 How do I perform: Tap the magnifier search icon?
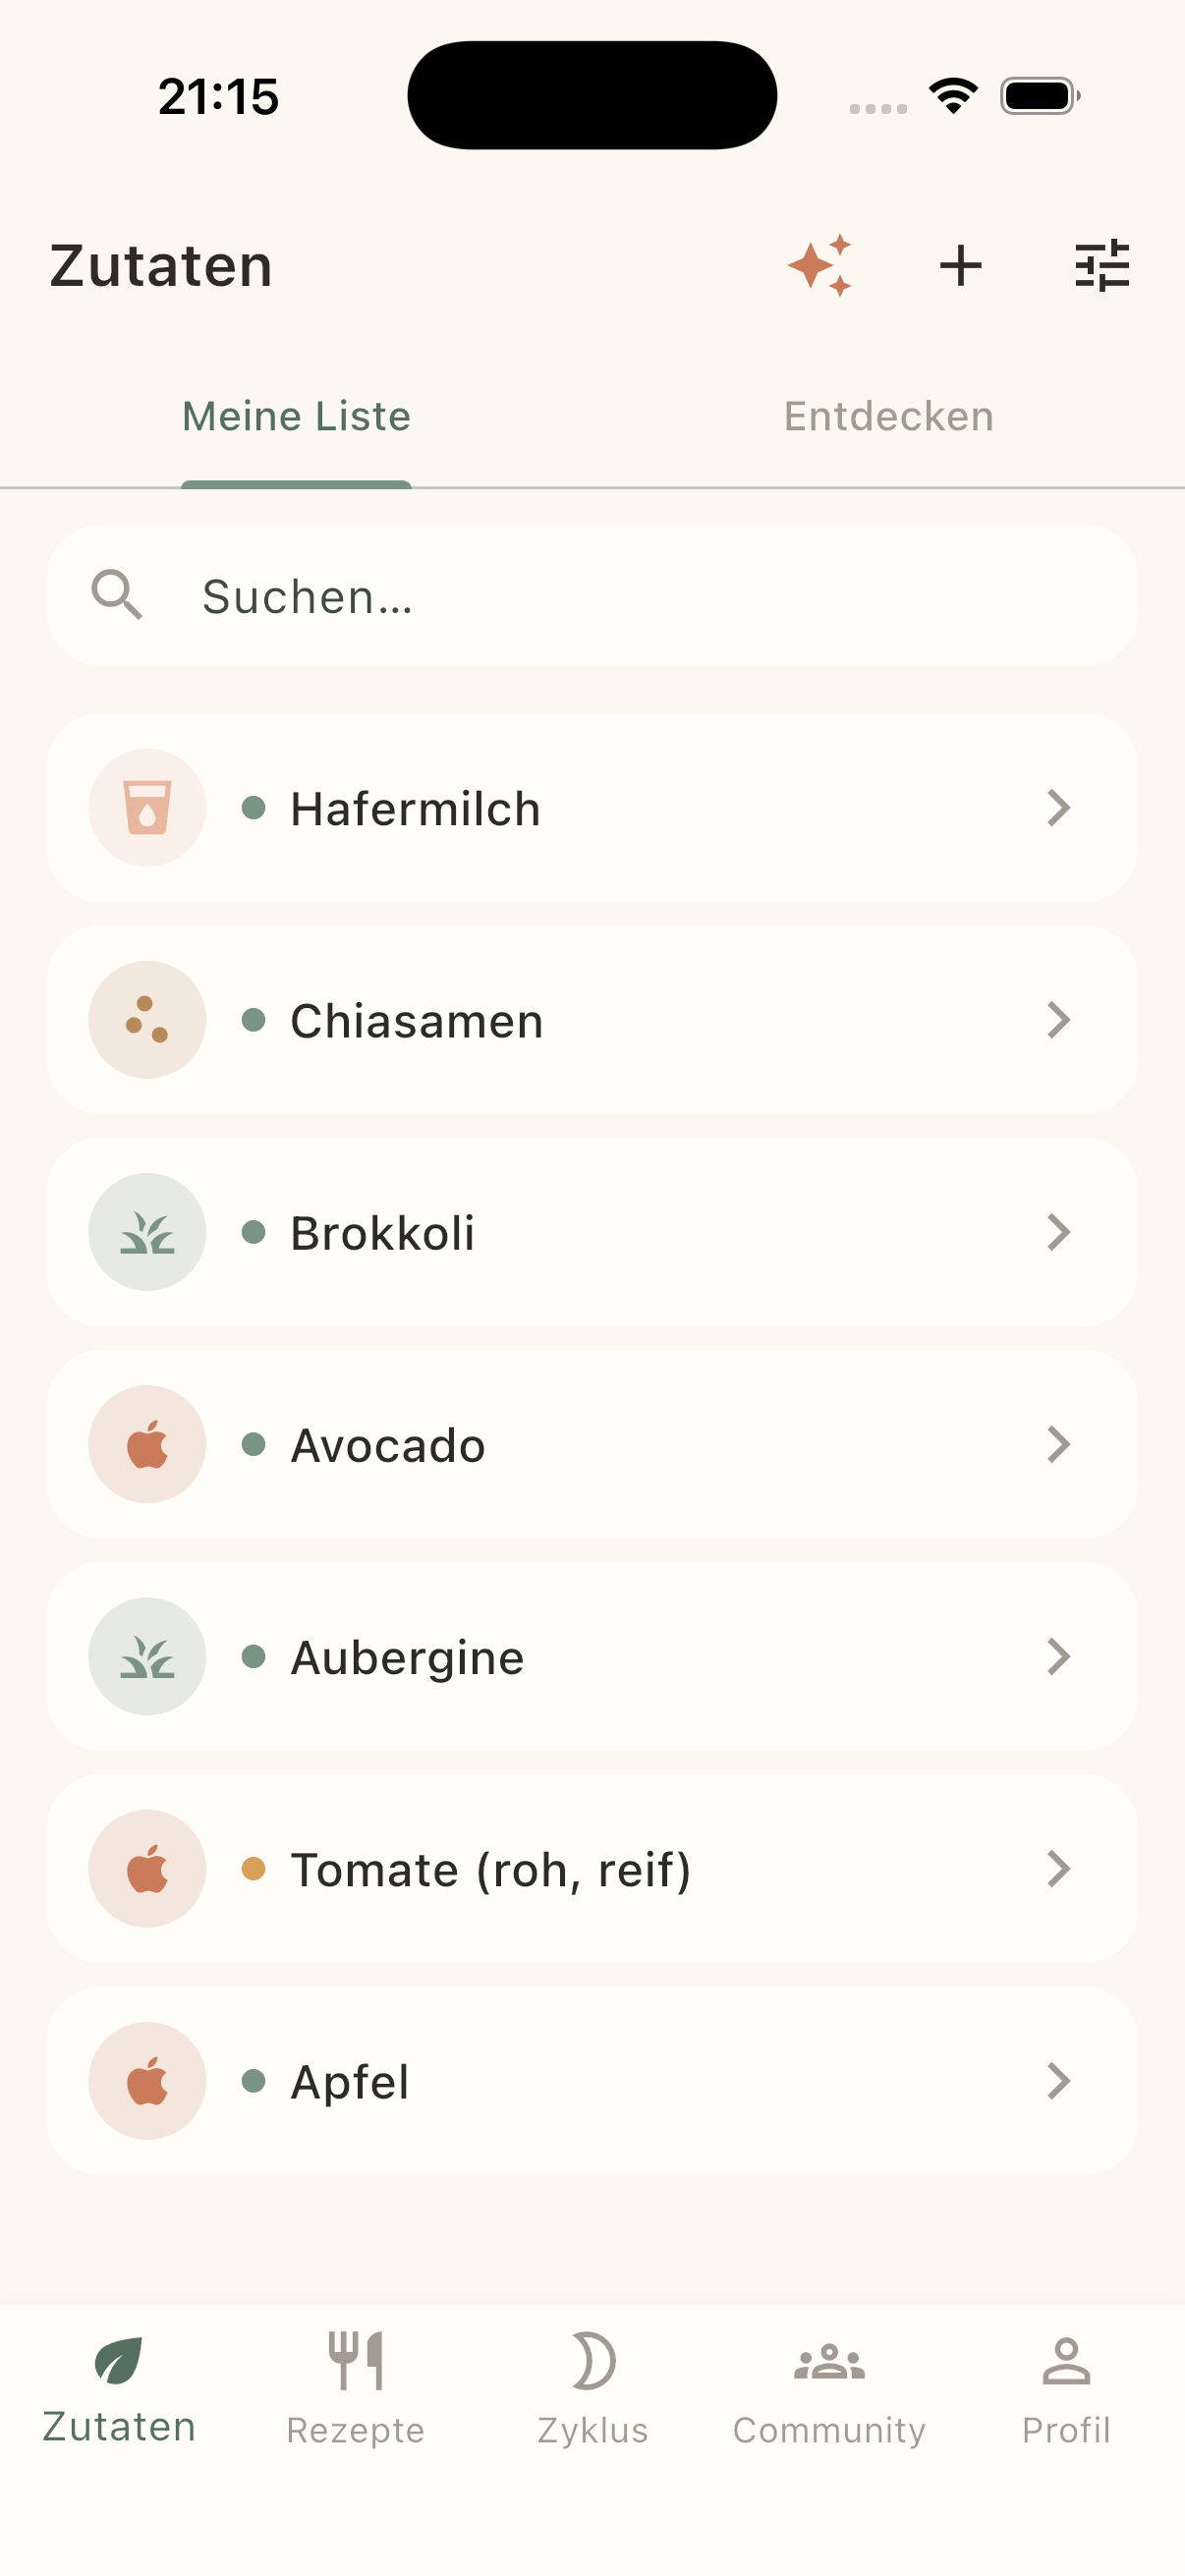(x=117, y=596)
